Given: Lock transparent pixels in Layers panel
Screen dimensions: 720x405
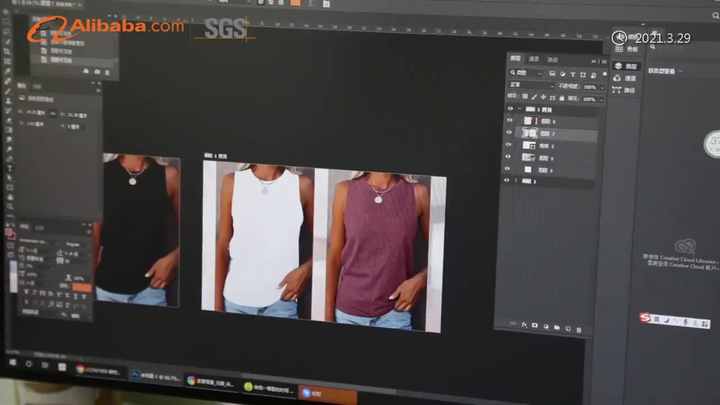Looking at the screenshot, I should [524, 96].
